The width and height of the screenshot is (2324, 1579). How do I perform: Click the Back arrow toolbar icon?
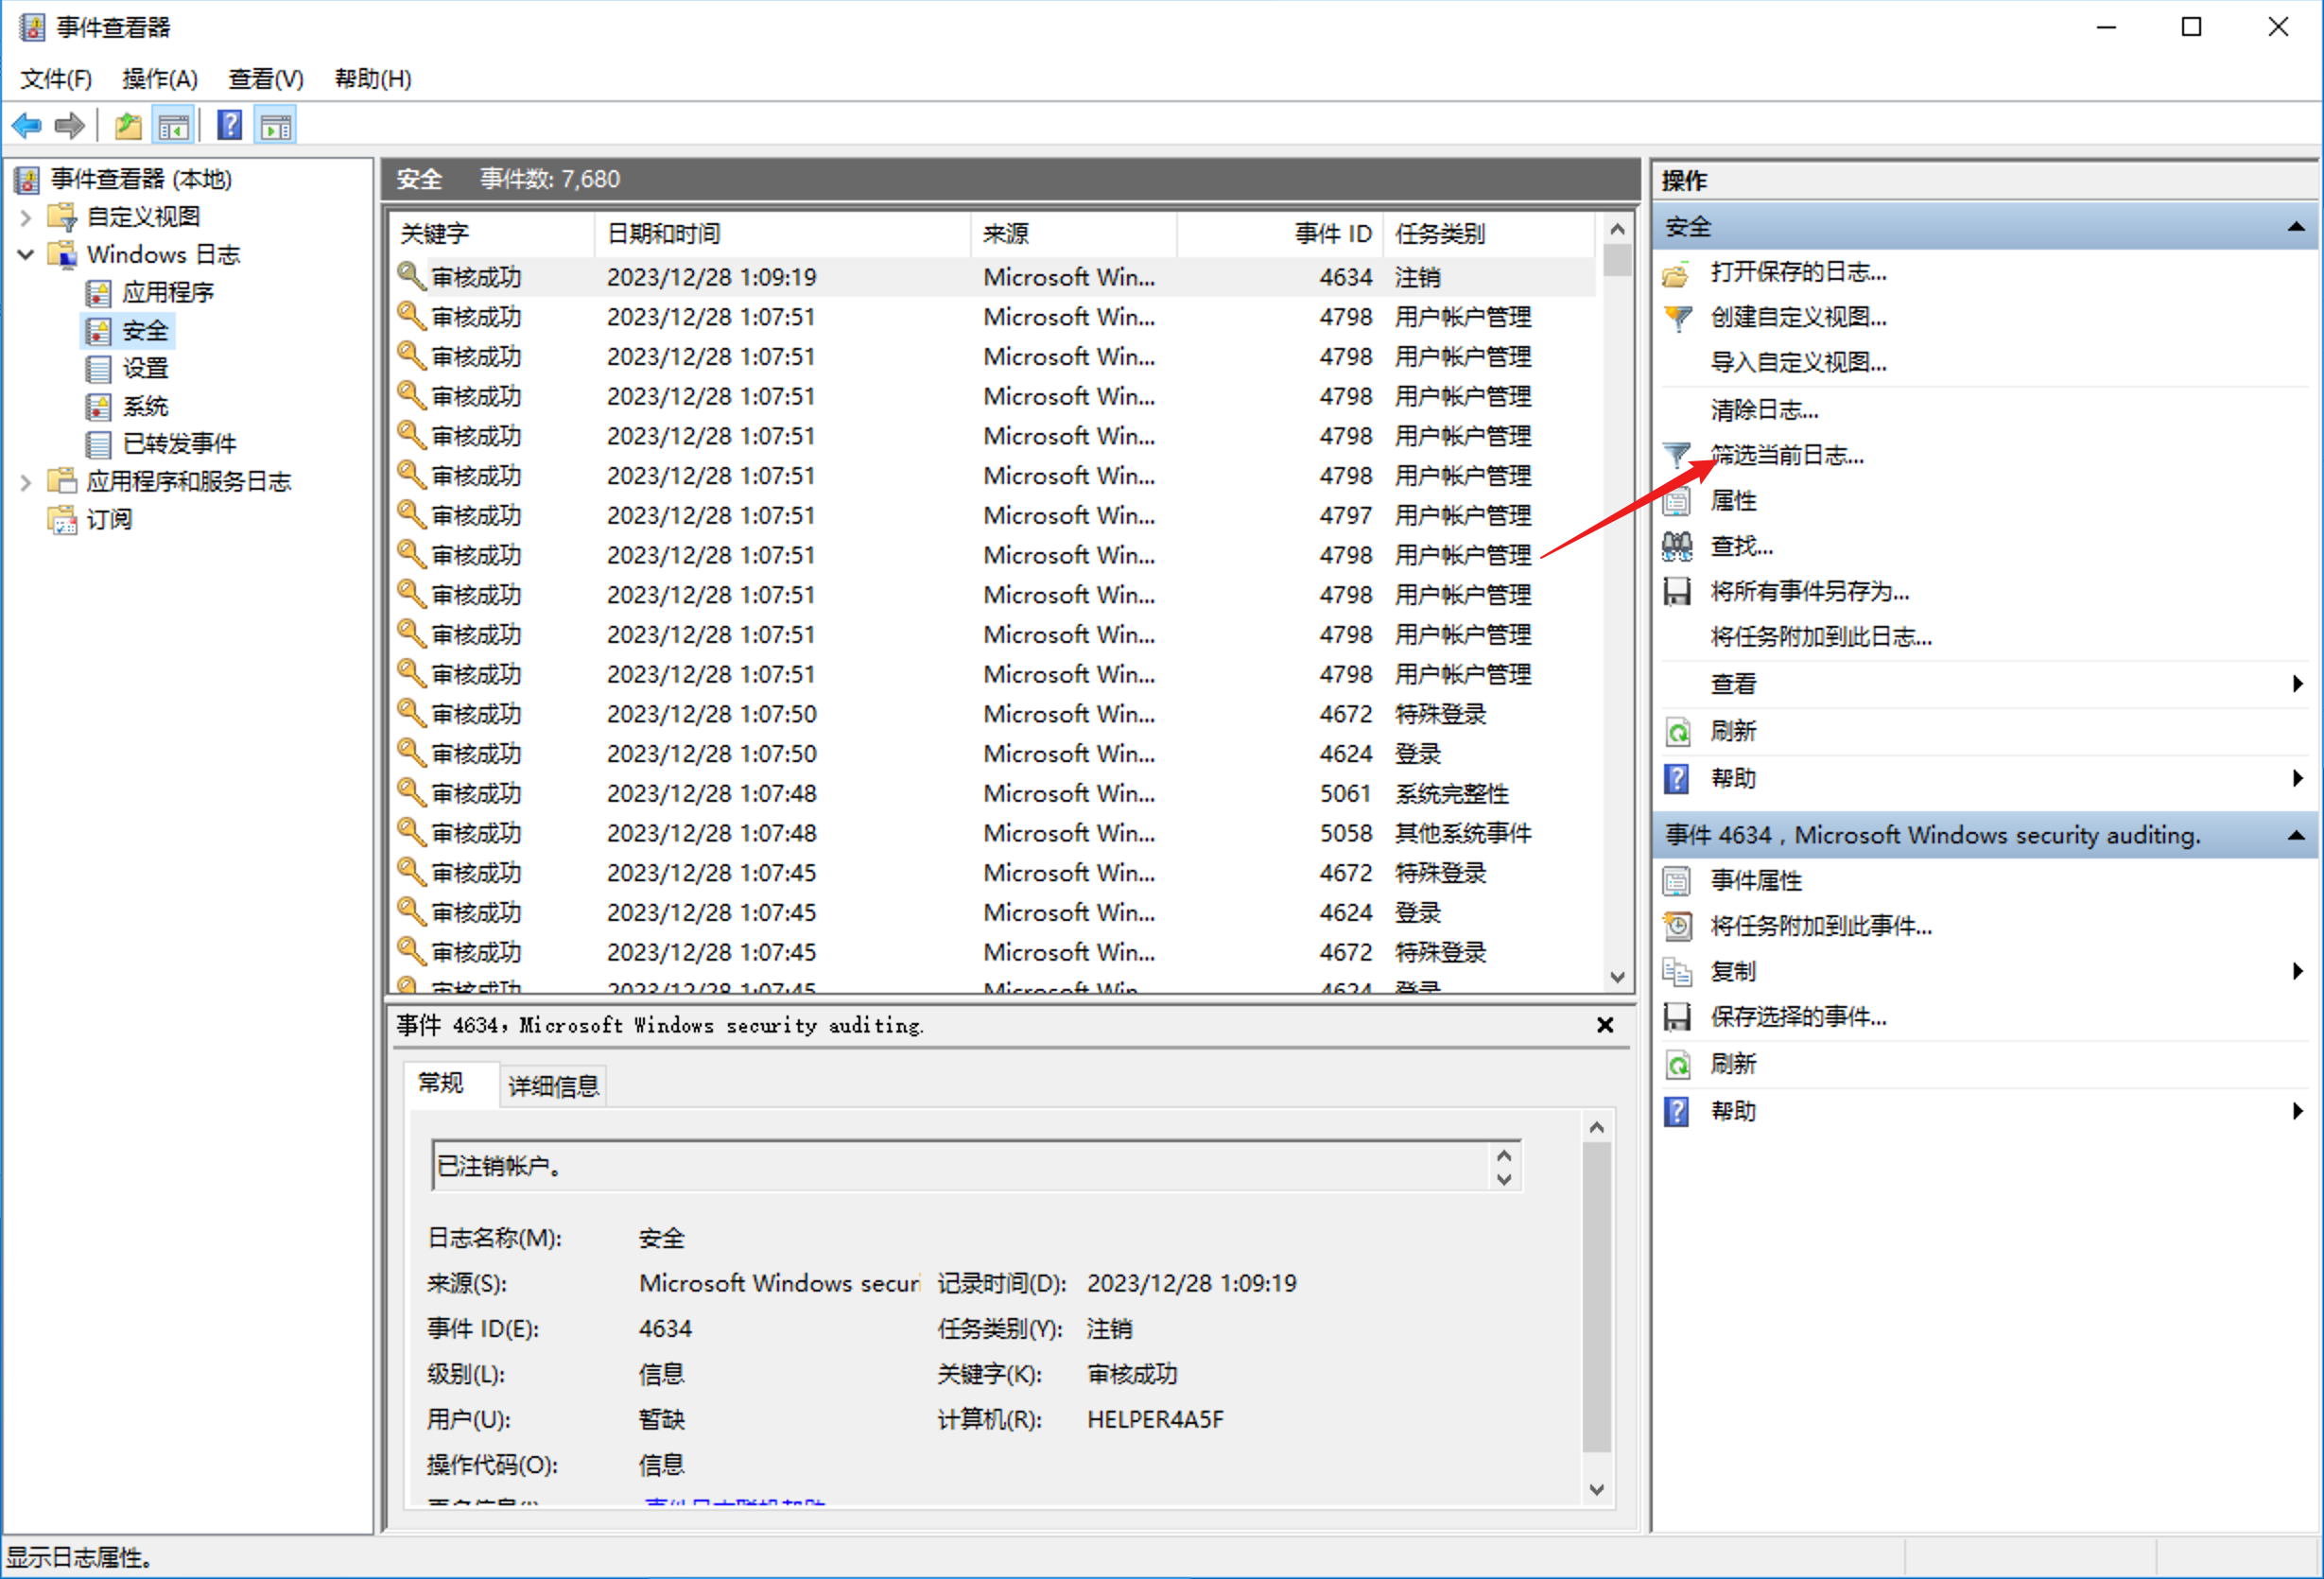pyautogui.click(x=27, y=126)
